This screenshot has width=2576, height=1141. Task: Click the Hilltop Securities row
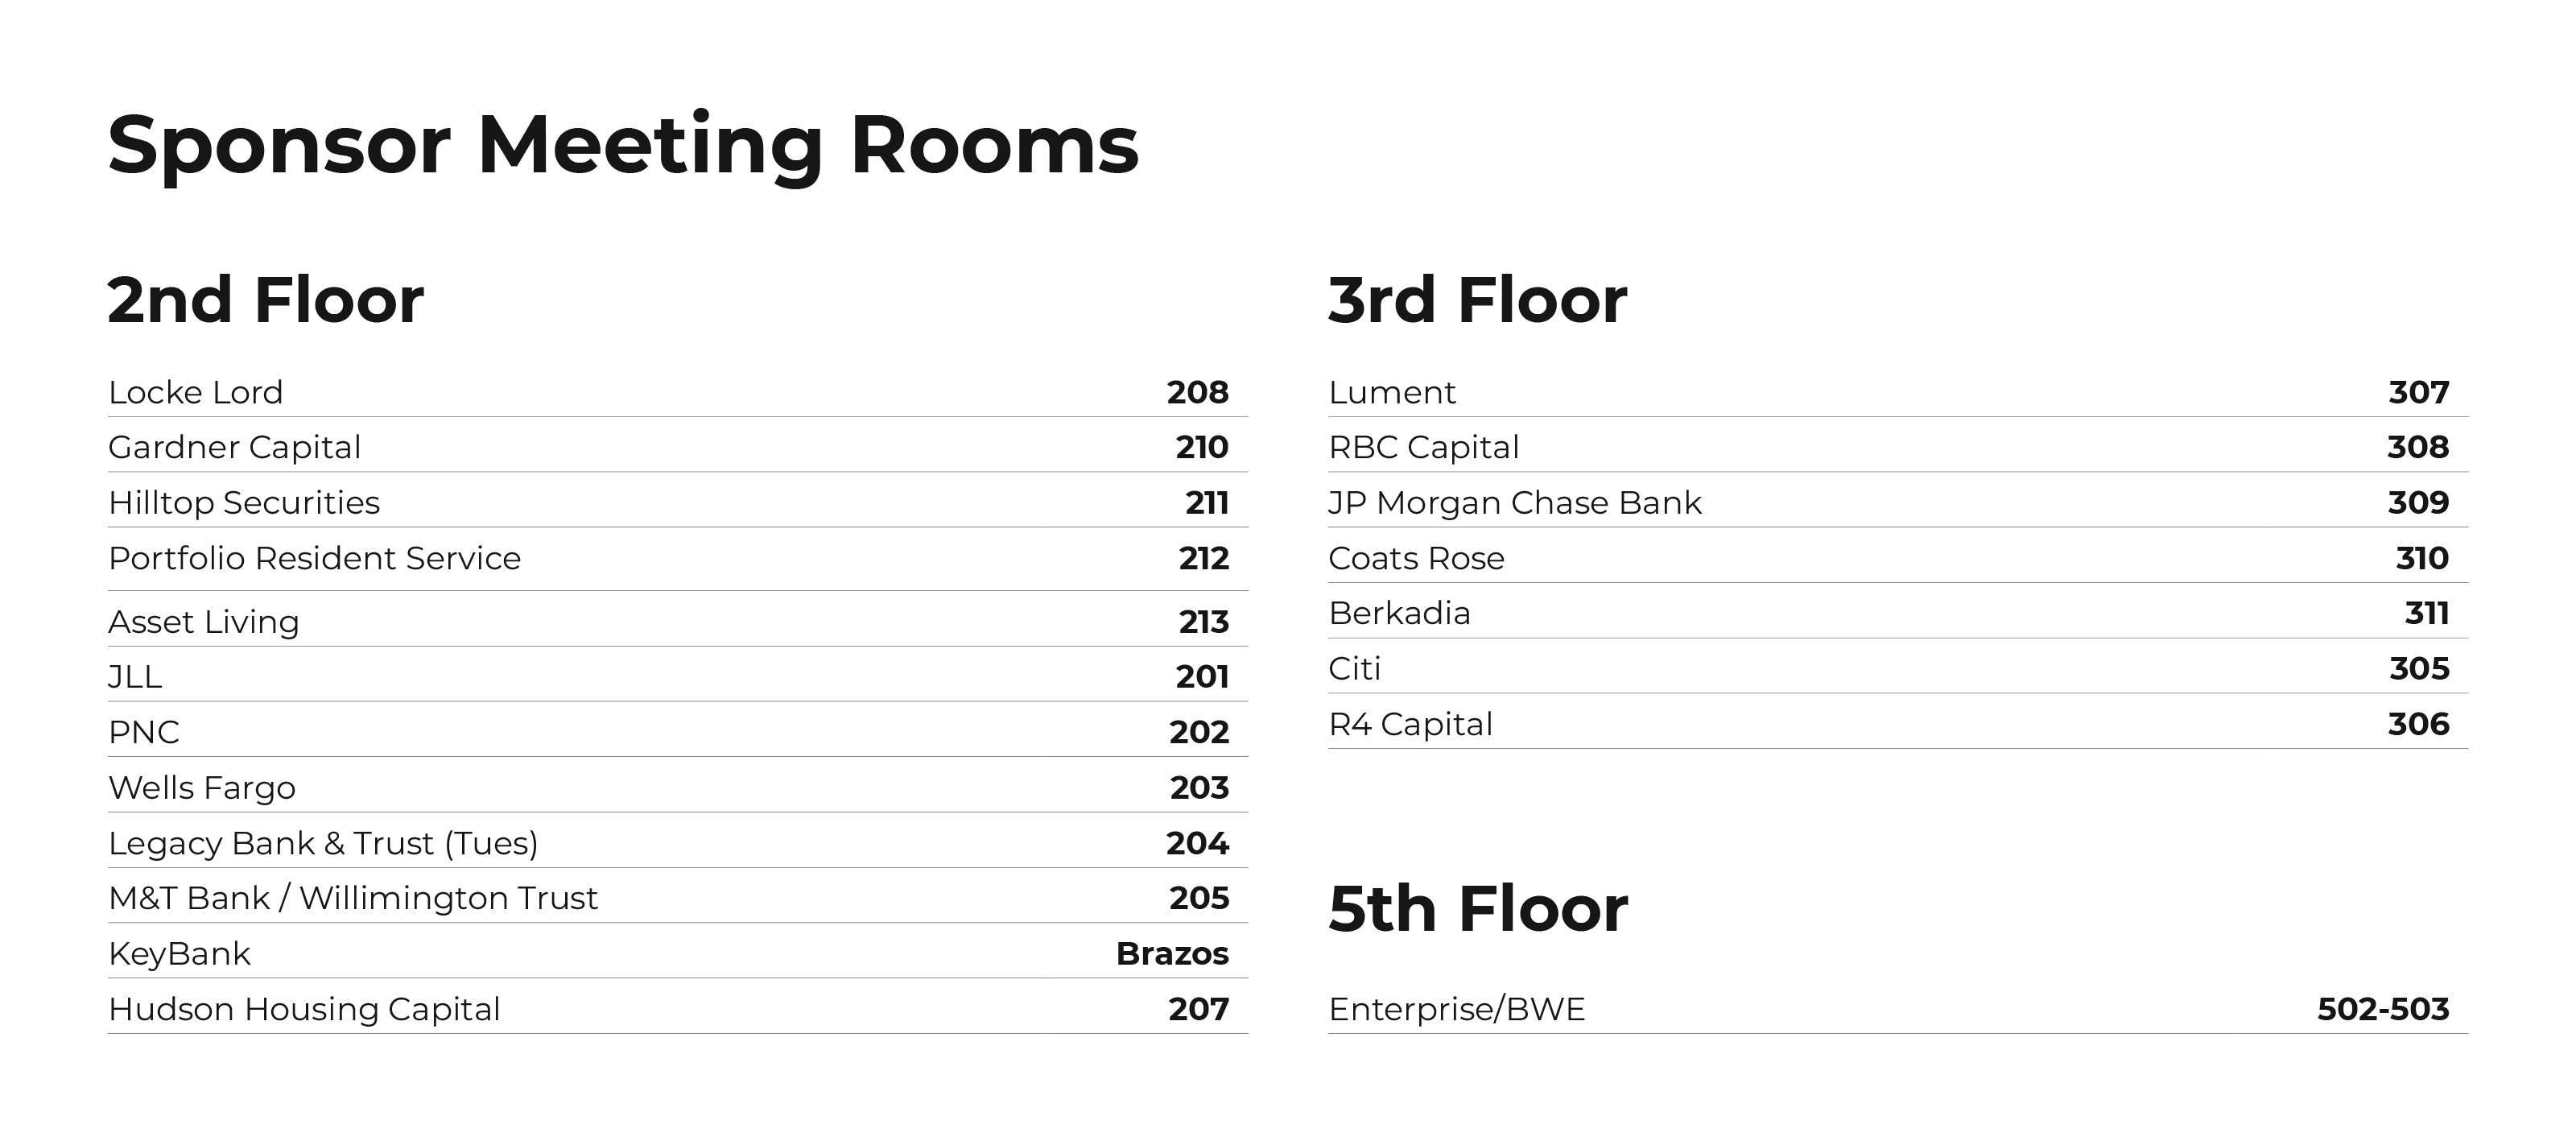(x=678, y=502)
